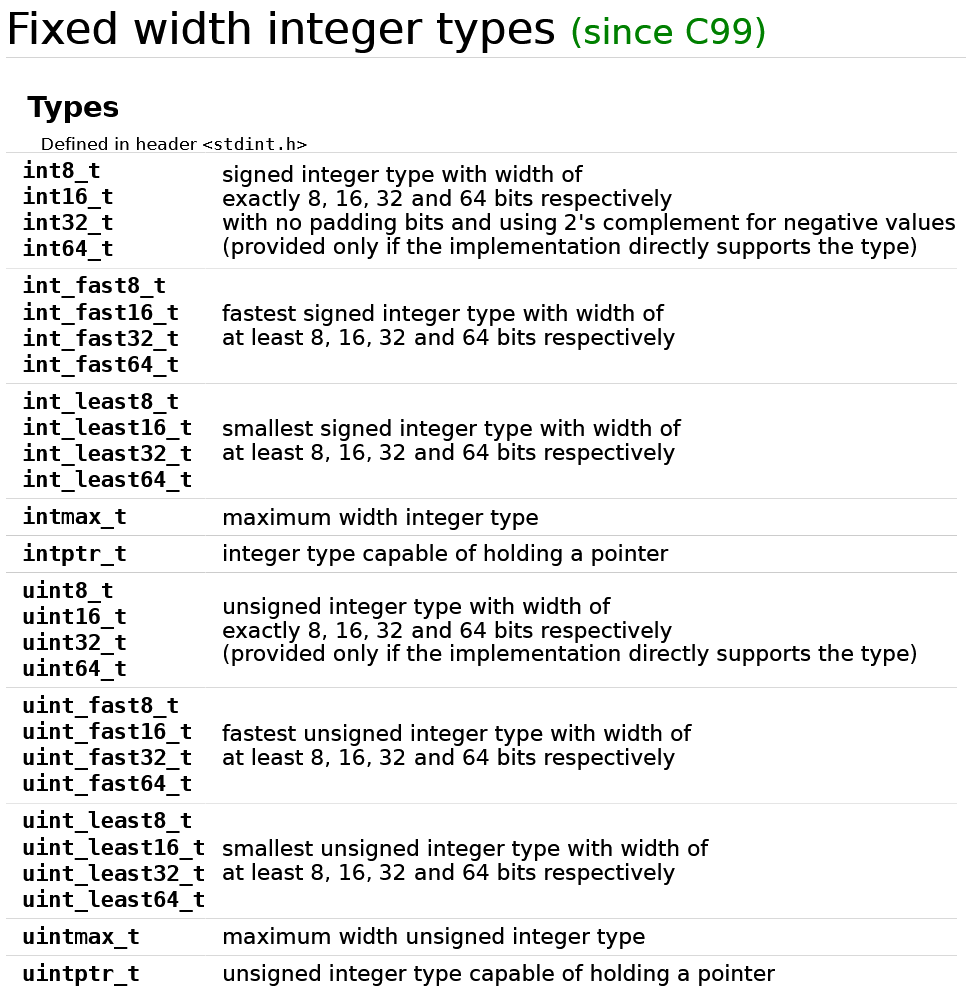Click the int_fast64_t type name
Screen dimensions: 966x995
[x=100, y=365]
